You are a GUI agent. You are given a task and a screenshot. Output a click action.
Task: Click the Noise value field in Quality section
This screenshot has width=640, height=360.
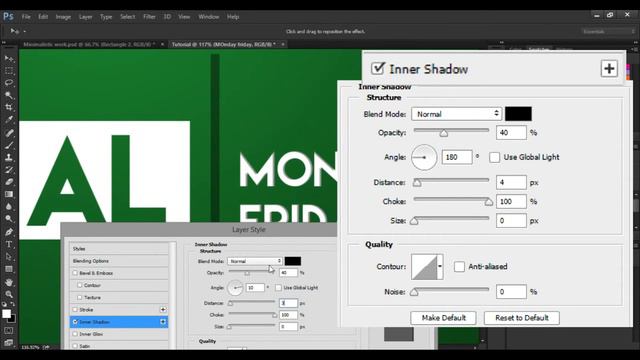click(511, 292)
